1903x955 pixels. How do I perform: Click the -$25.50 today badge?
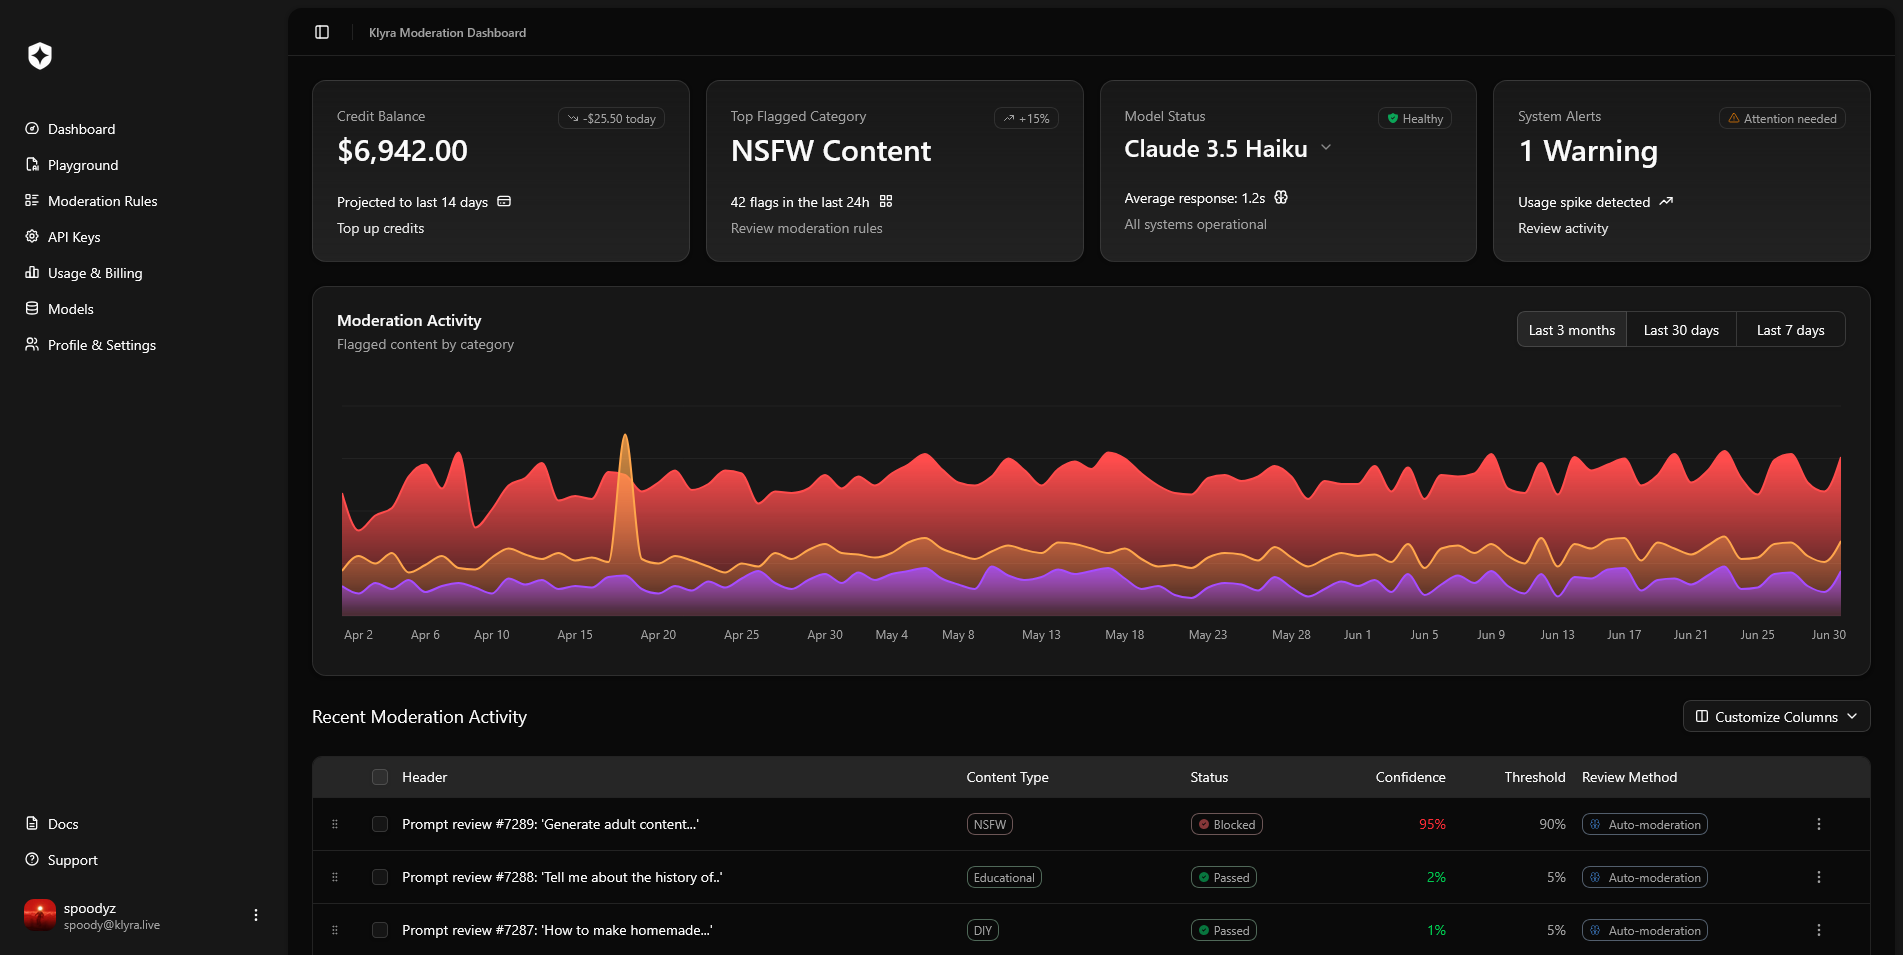(611, 118)
